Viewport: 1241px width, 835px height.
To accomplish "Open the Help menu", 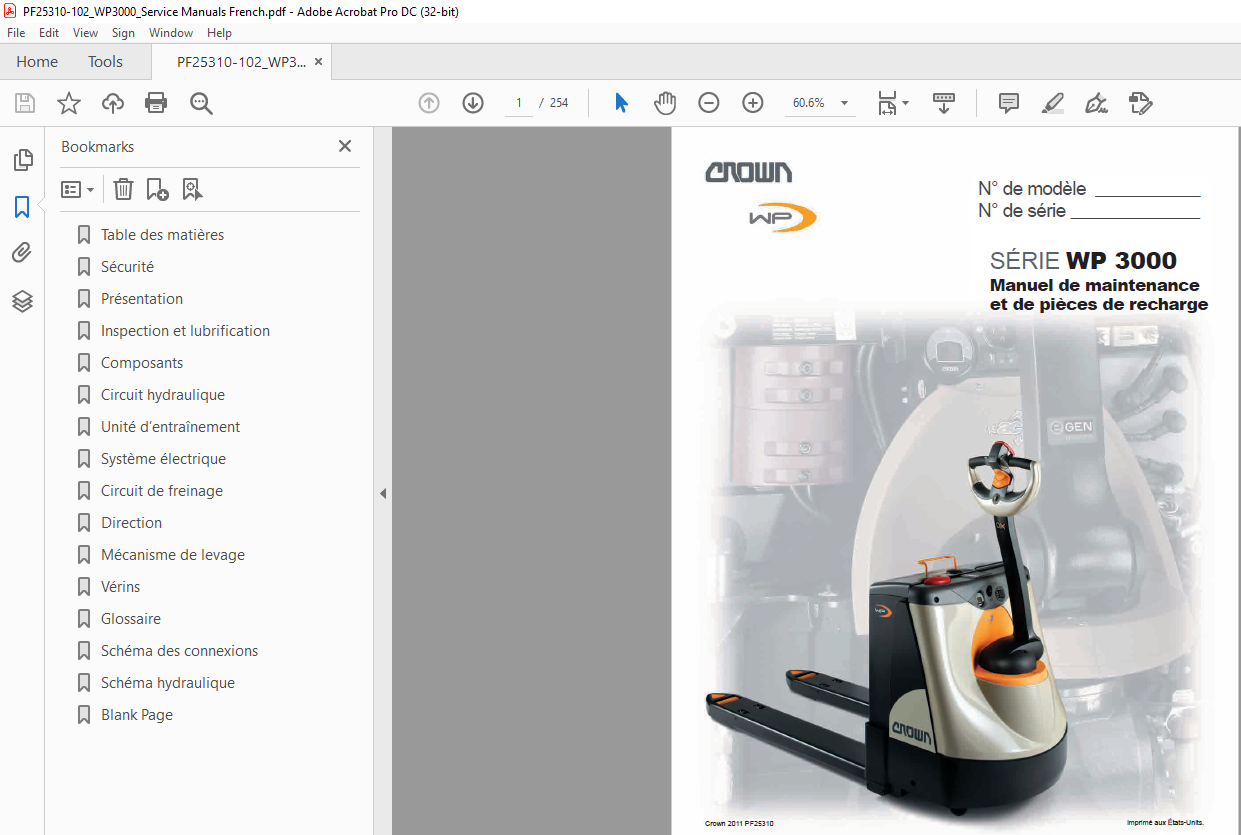I will click(219, 33).
